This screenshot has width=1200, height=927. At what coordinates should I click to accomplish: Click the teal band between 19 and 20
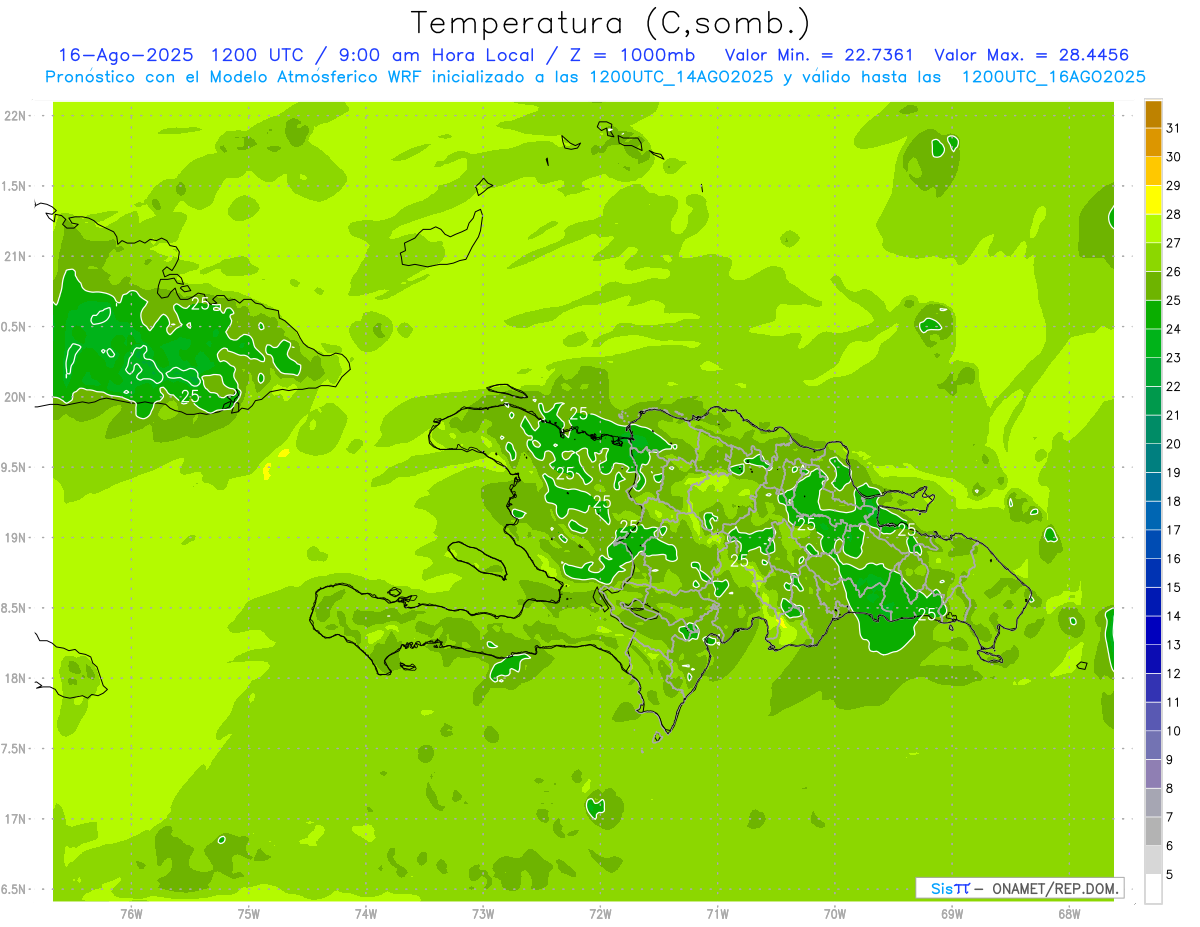(x=1153, y=458)
